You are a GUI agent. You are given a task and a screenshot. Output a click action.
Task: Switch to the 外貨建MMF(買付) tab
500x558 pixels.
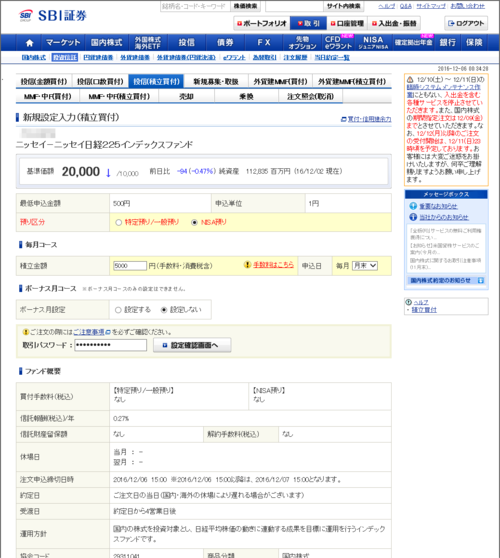tap(280, 81)
